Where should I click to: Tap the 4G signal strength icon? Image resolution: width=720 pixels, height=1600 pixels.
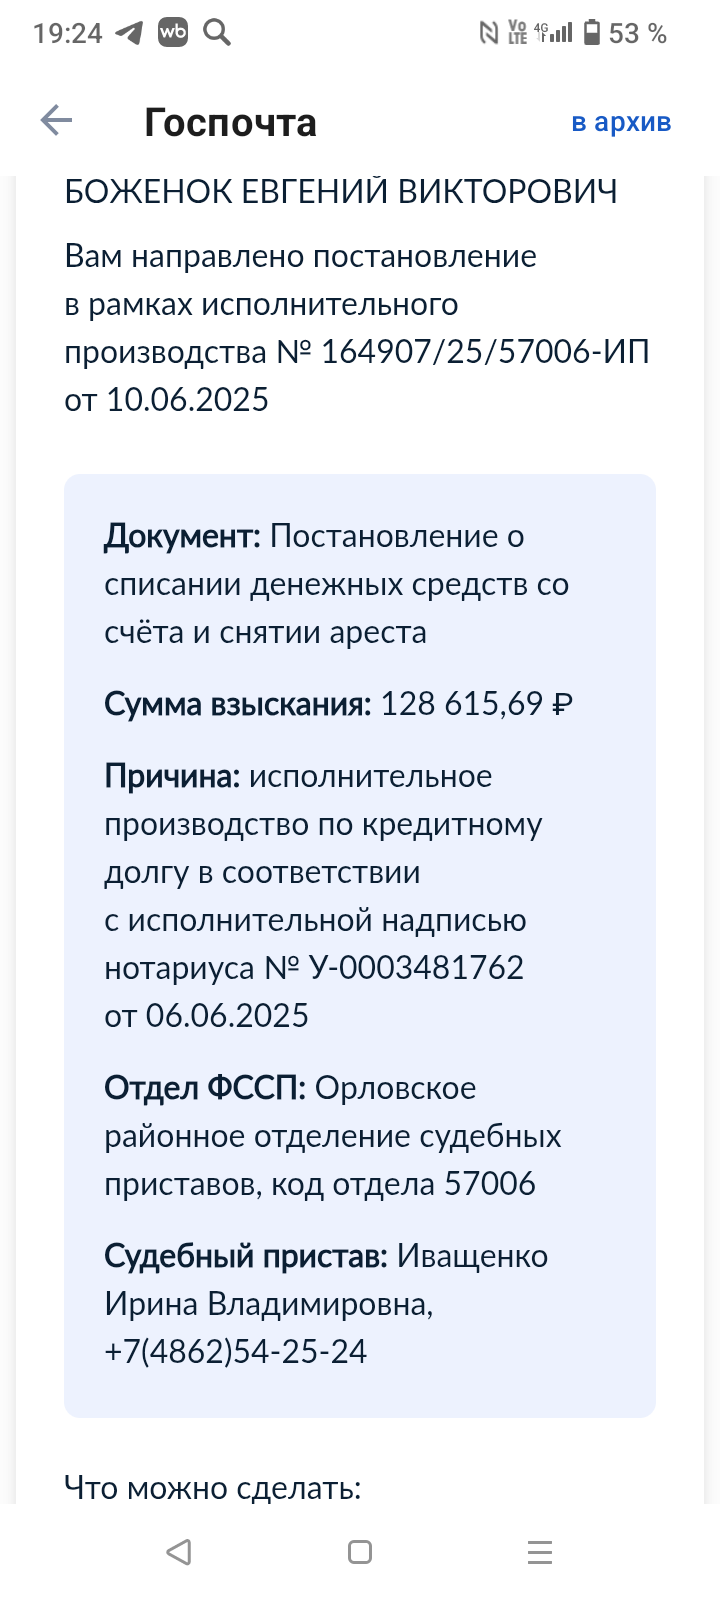pos(554,33)
